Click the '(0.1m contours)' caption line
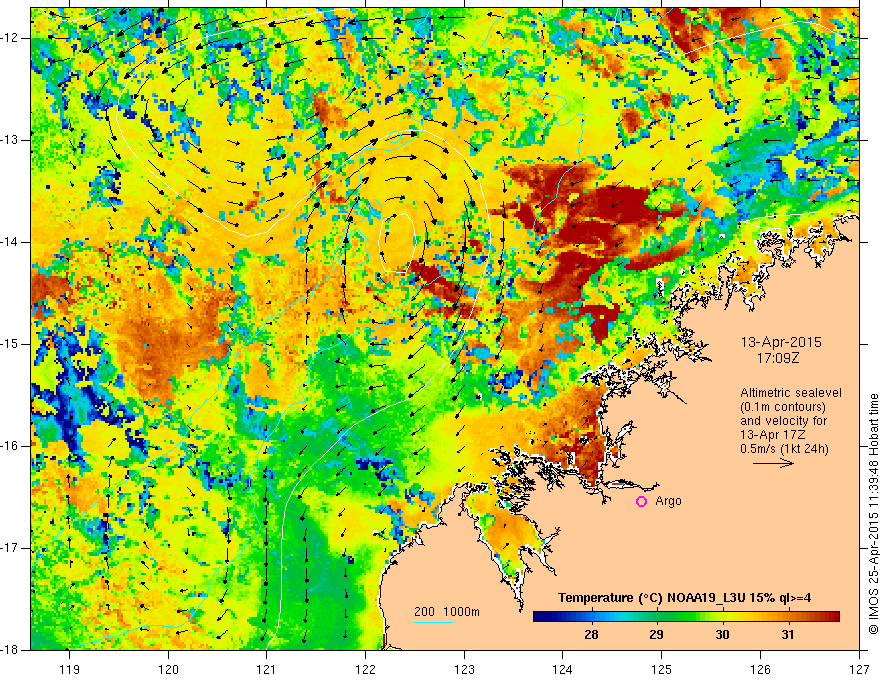This screenshot has width=880, height=680. [783, 407]
